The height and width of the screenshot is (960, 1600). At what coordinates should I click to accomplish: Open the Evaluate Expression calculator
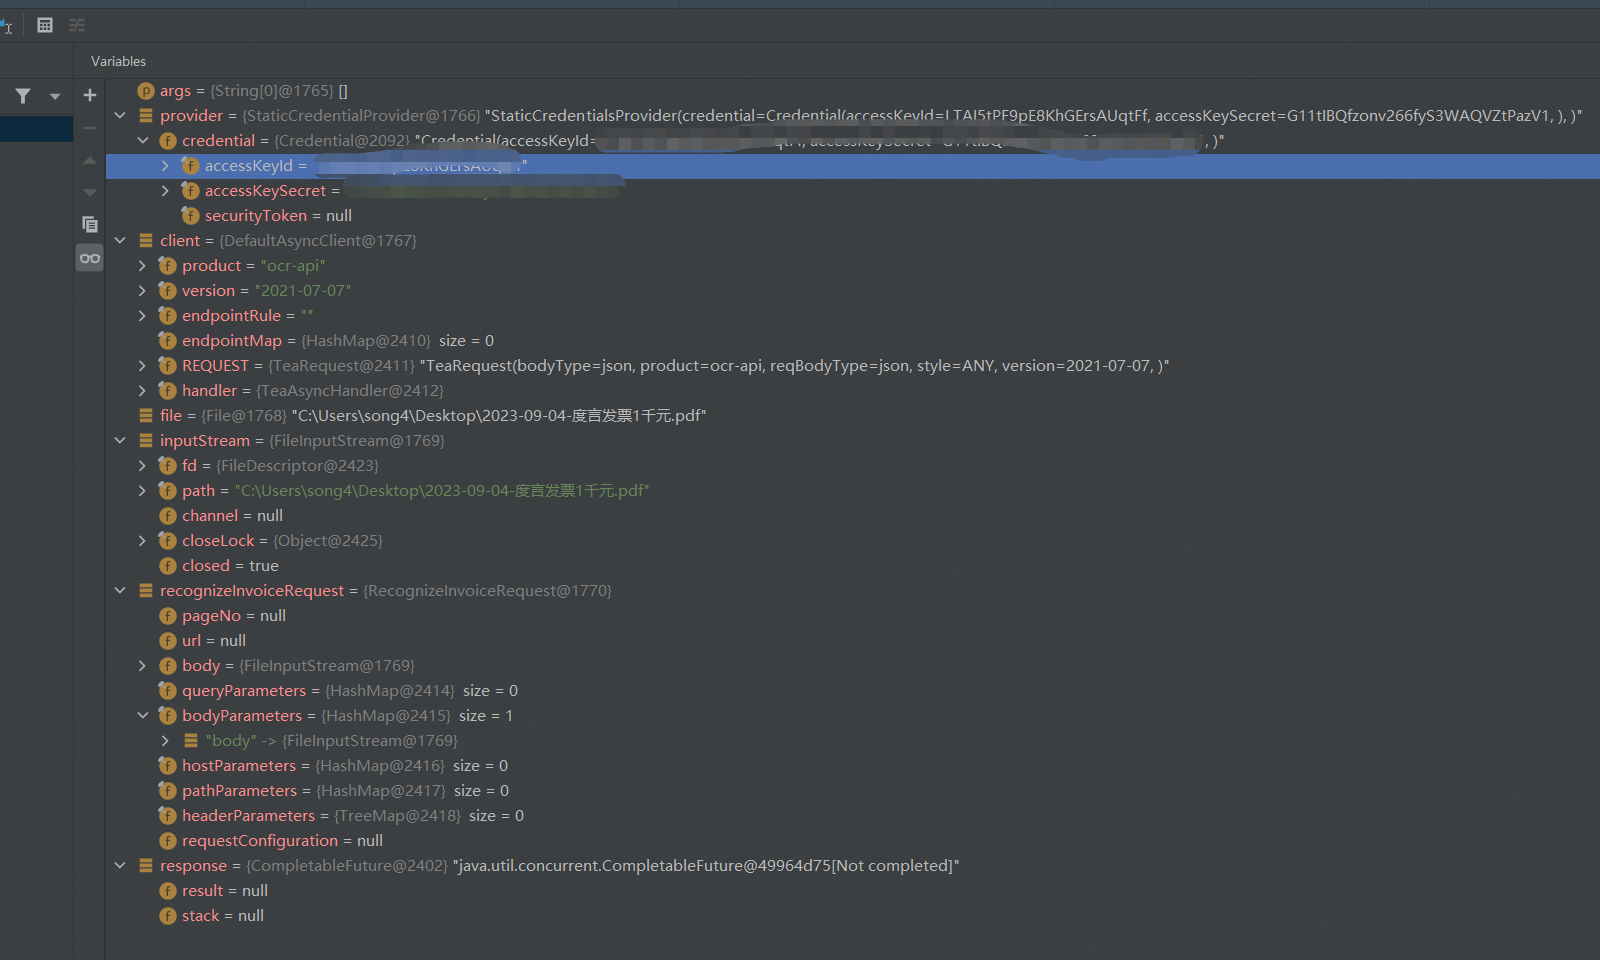(x=45, y=25)
